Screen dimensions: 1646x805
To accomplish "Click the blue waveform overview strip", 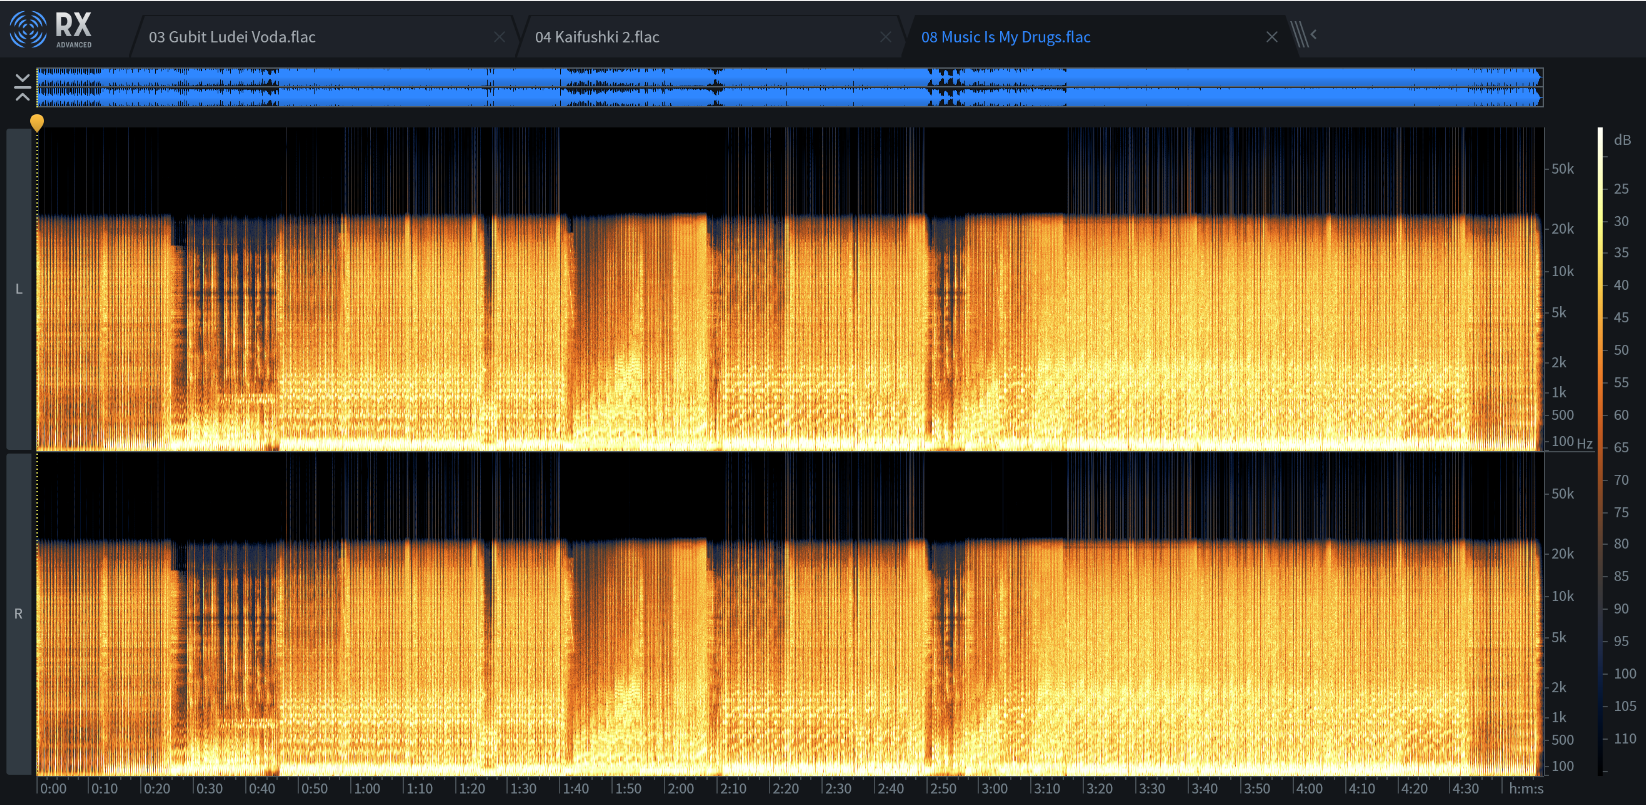I will click(789, 87).
